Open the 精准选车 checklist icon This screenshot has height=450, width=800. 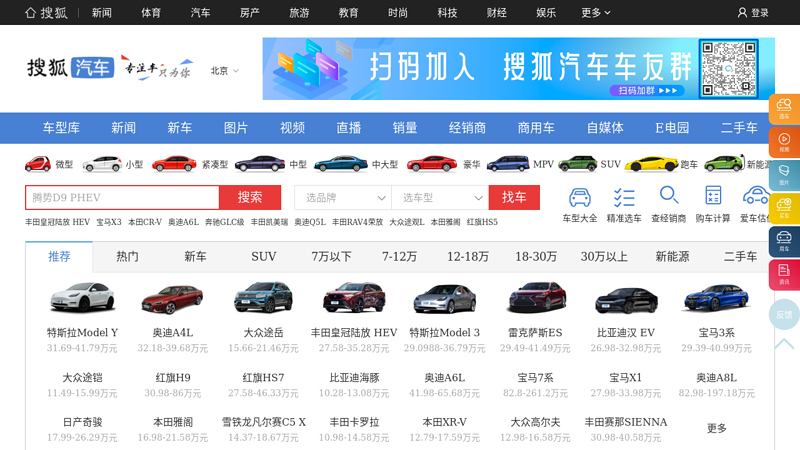pos(624,197)
